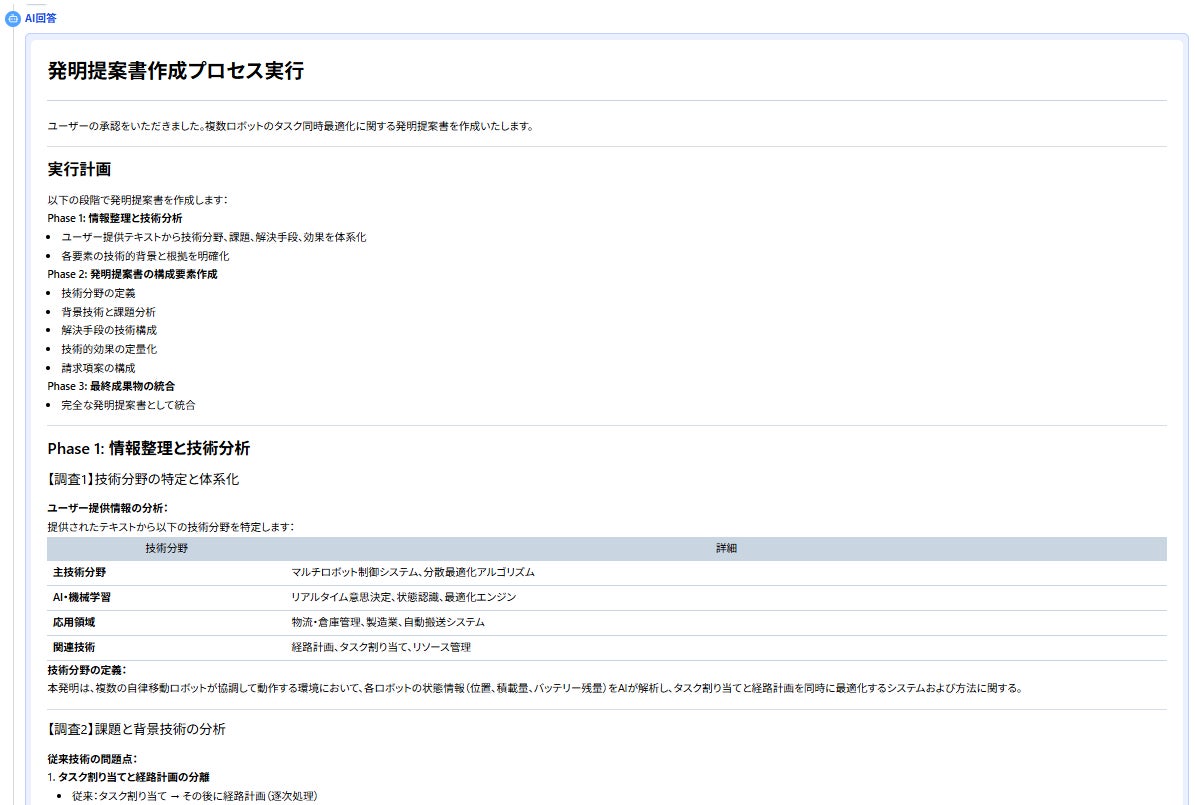The image size is (1195, 805).
Task: Click the bold label ユーザー提供情報の分析:
Action: pos(107,508)
